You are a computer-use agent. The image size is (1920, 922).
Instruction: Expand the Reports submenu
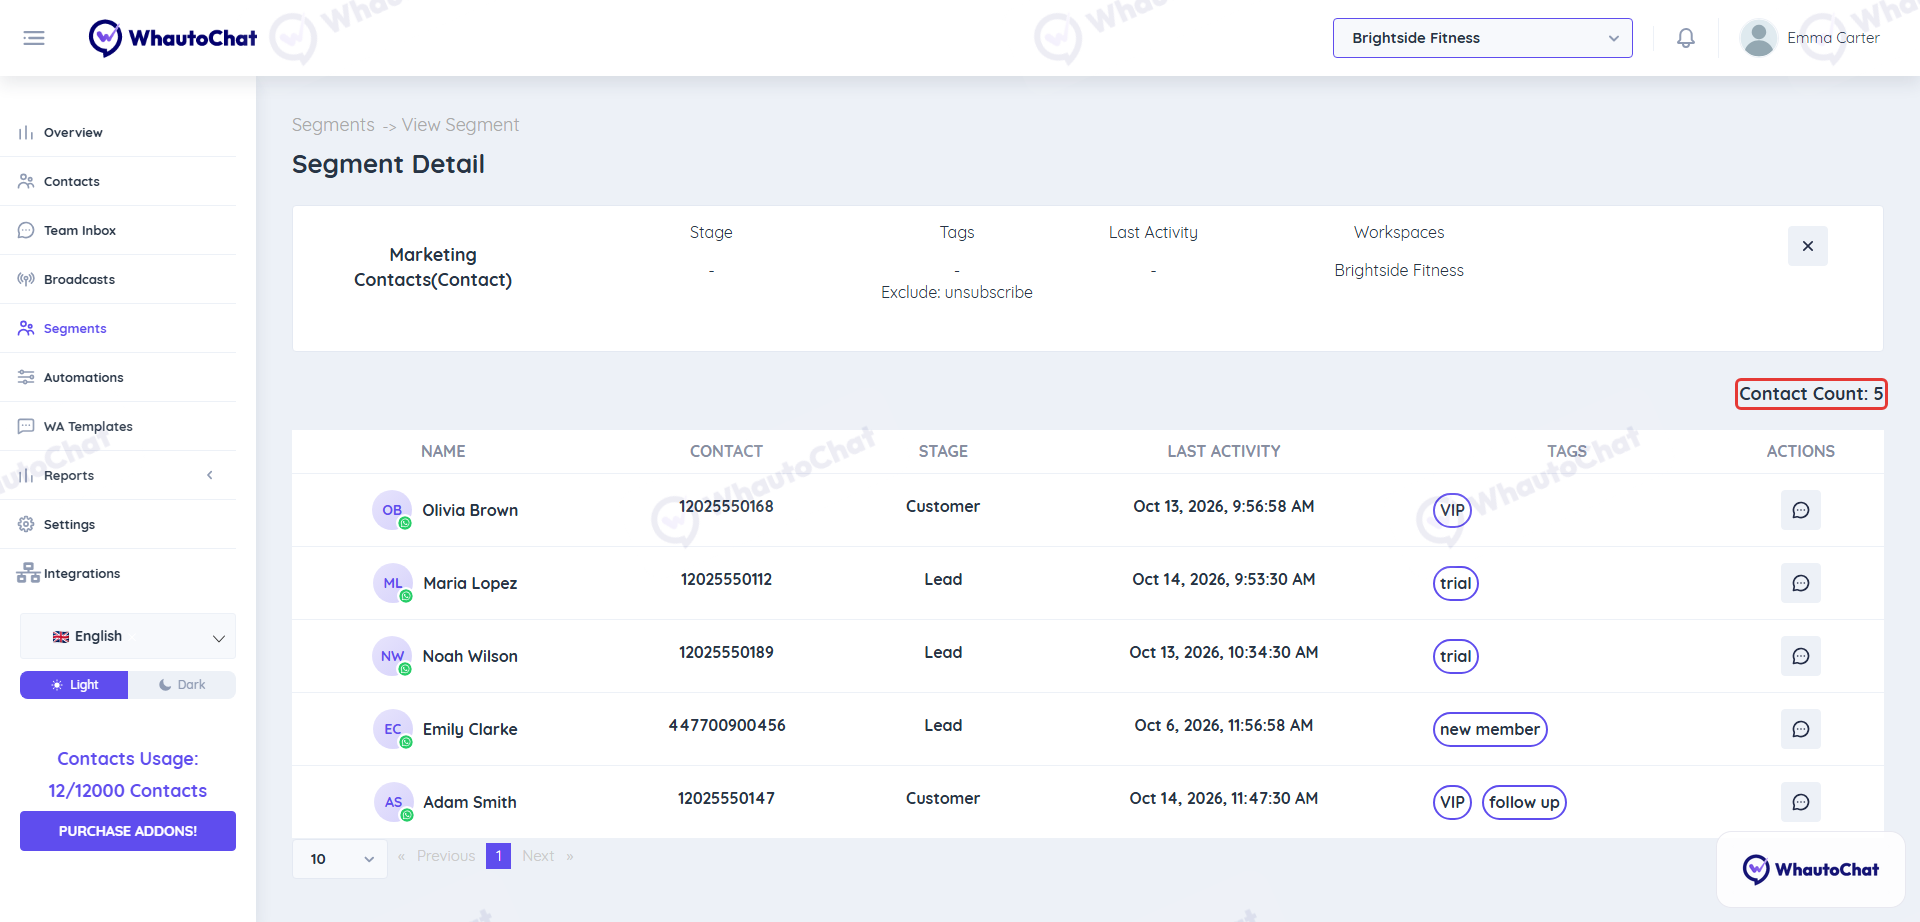coord(118,475)
